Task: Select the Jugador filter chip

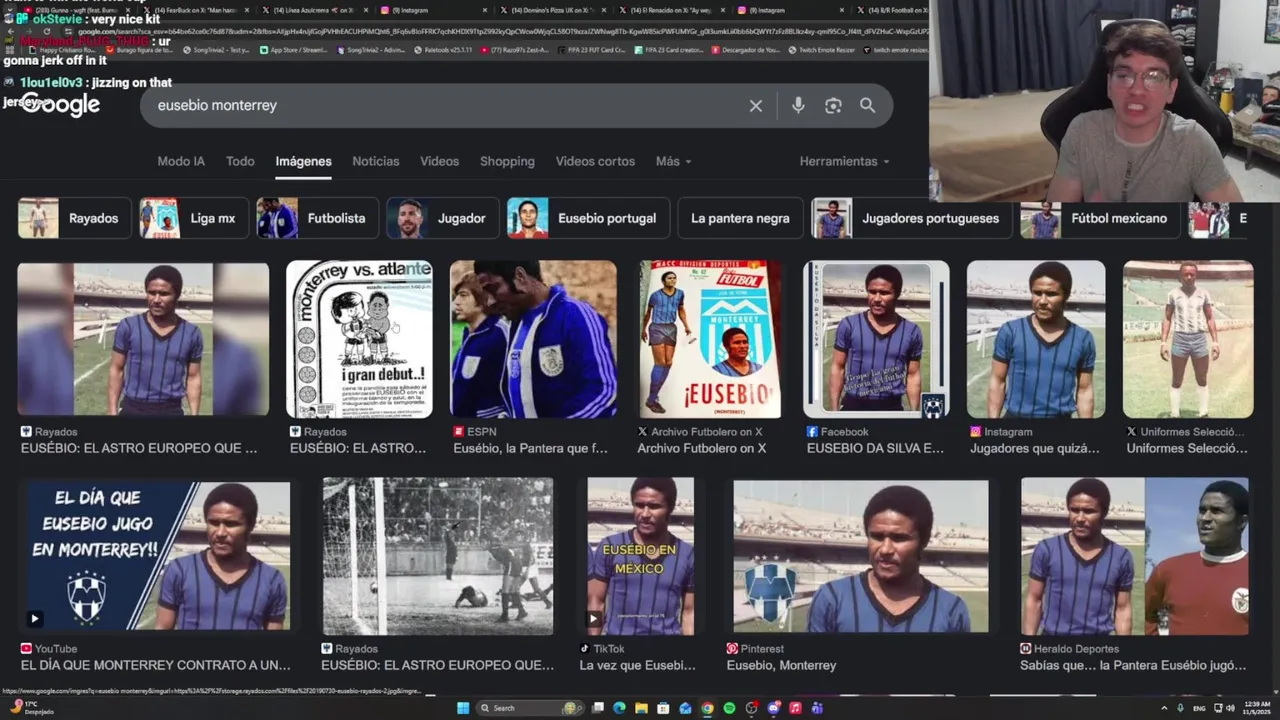Action: click(443, 218)
